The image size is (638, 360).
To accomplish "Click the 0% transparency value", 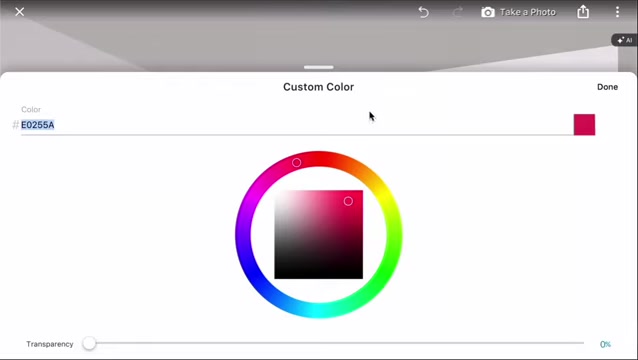I will click(x=605, y=344).
